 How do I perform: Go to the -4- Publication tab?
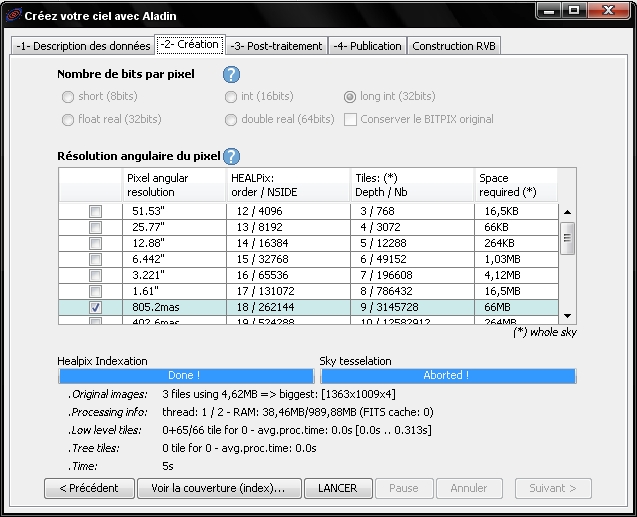[367, 46]
